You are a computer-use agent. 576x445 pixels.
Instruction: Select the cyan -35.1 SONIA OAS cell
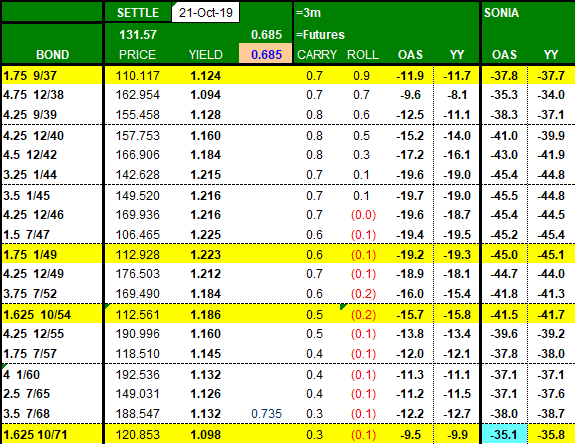(504, 434)
